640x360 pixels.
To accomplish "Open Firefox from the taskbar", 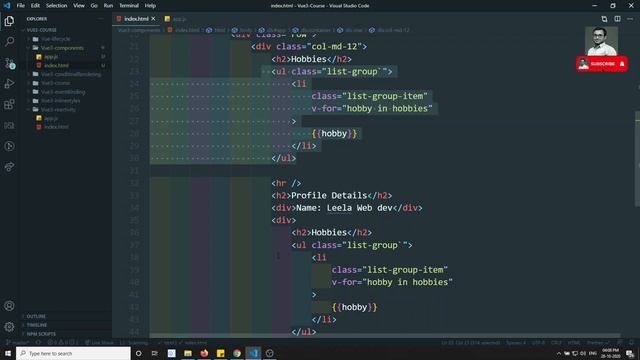I will coord(204,353).
